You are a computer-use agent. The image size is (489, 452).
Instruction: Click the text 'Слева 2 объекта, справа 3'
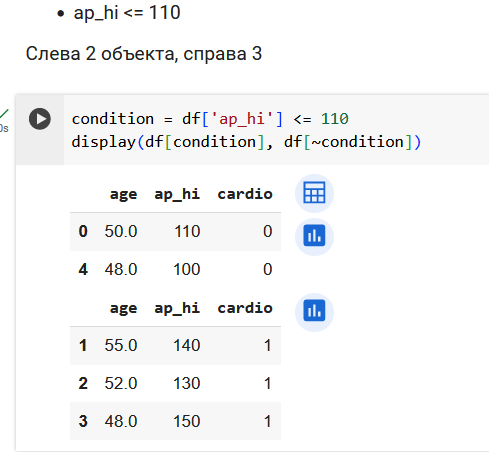tap(144, 54)
